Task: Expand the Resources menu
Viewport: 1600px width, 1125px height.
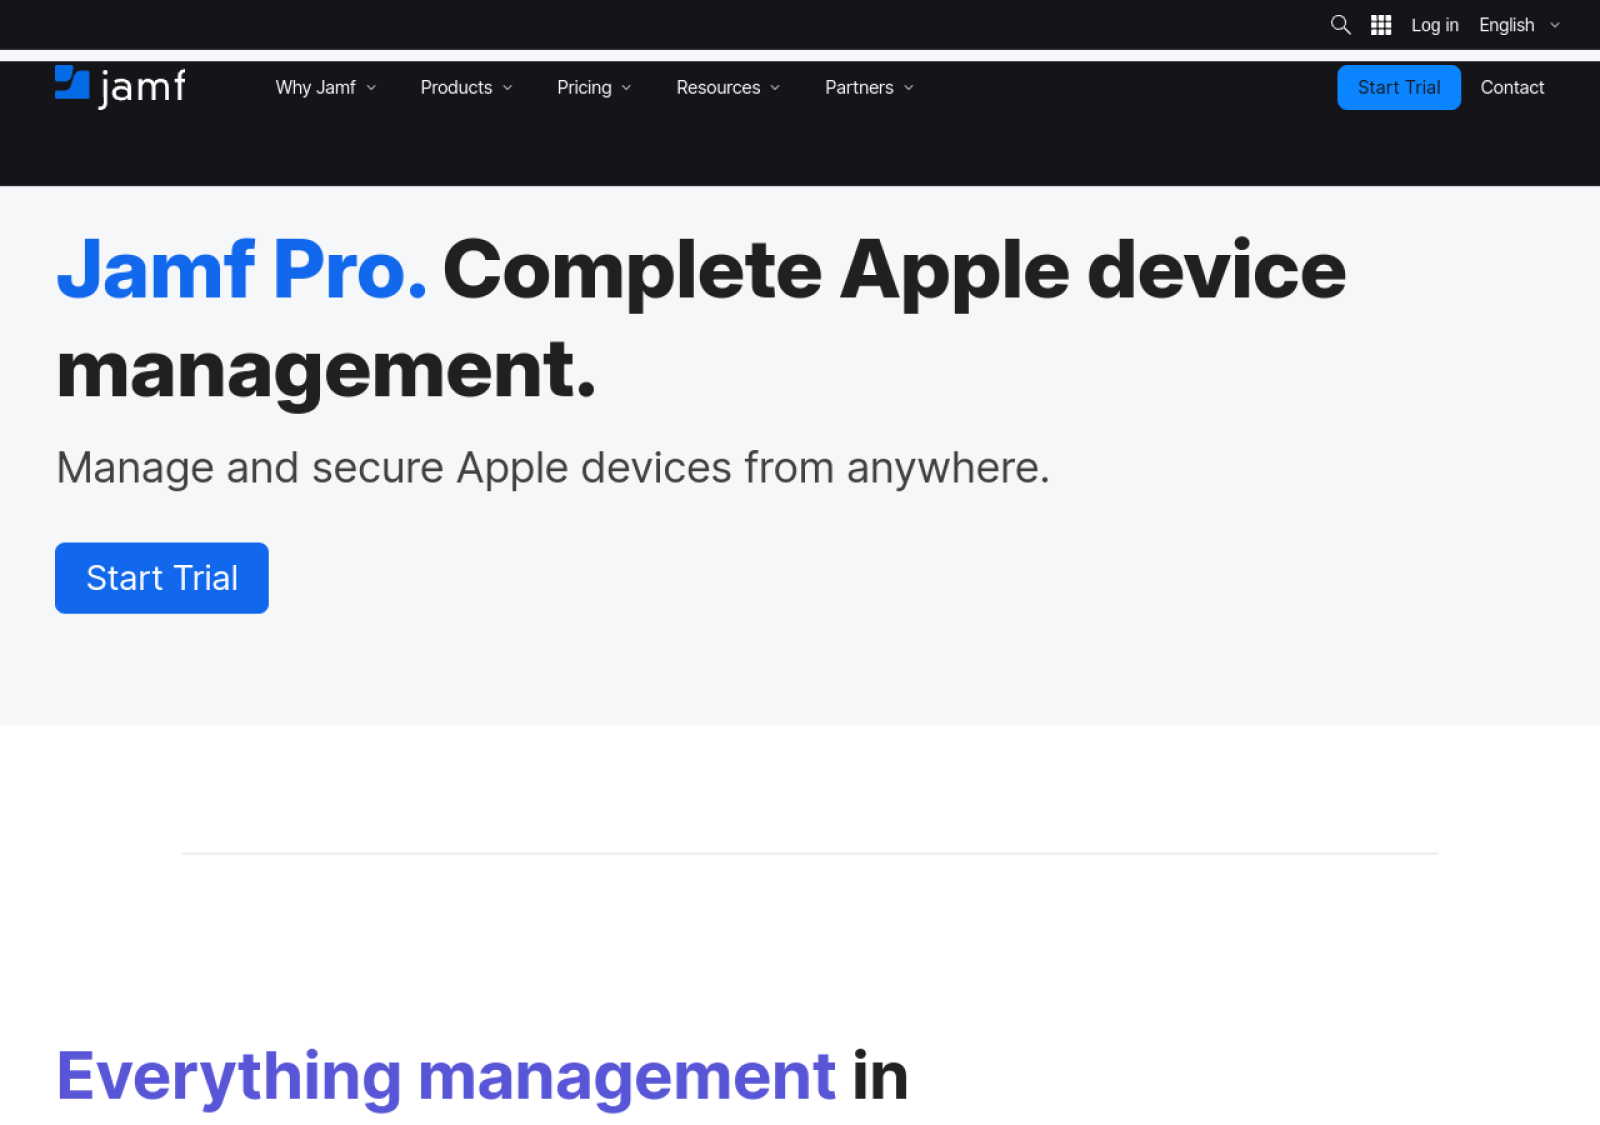Action: coord(728,88)
